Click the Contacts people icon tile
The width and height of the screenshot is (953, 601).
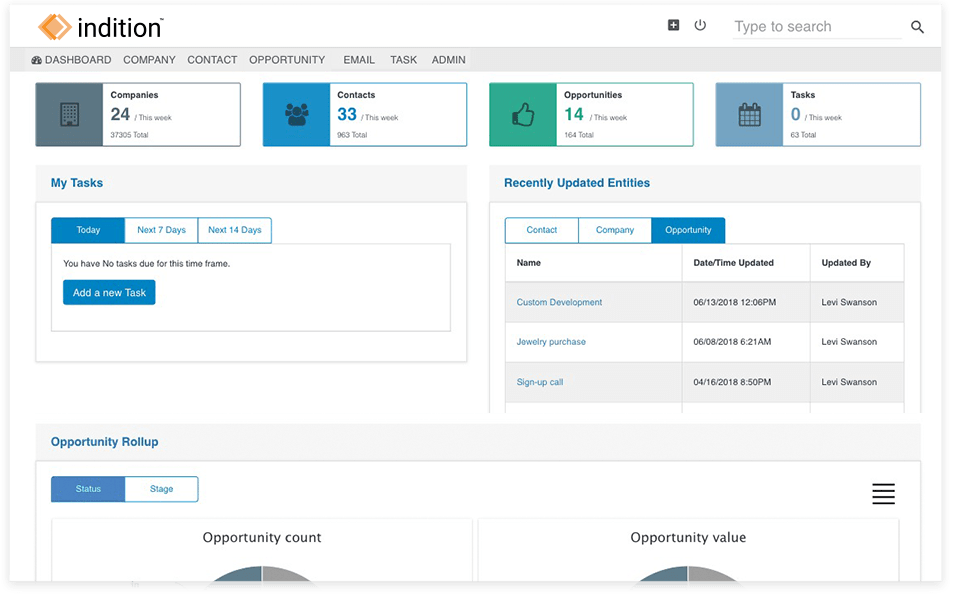click(297, 114)
